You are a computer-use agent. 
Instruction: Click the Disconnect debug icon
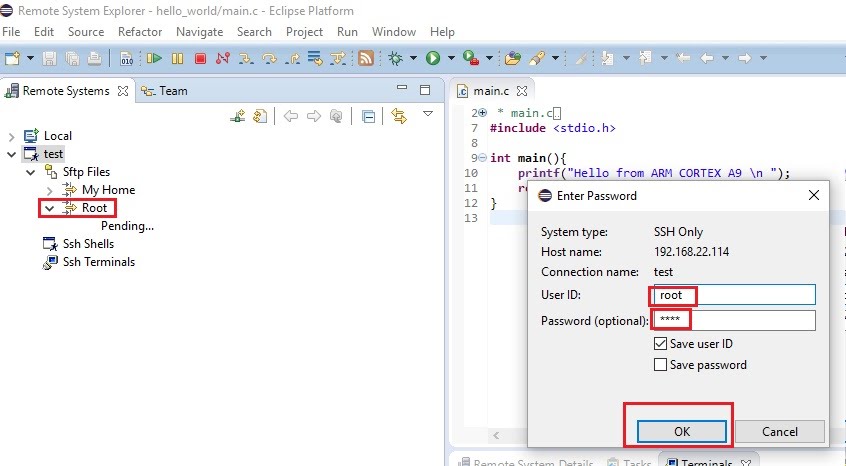click(223, 58)
